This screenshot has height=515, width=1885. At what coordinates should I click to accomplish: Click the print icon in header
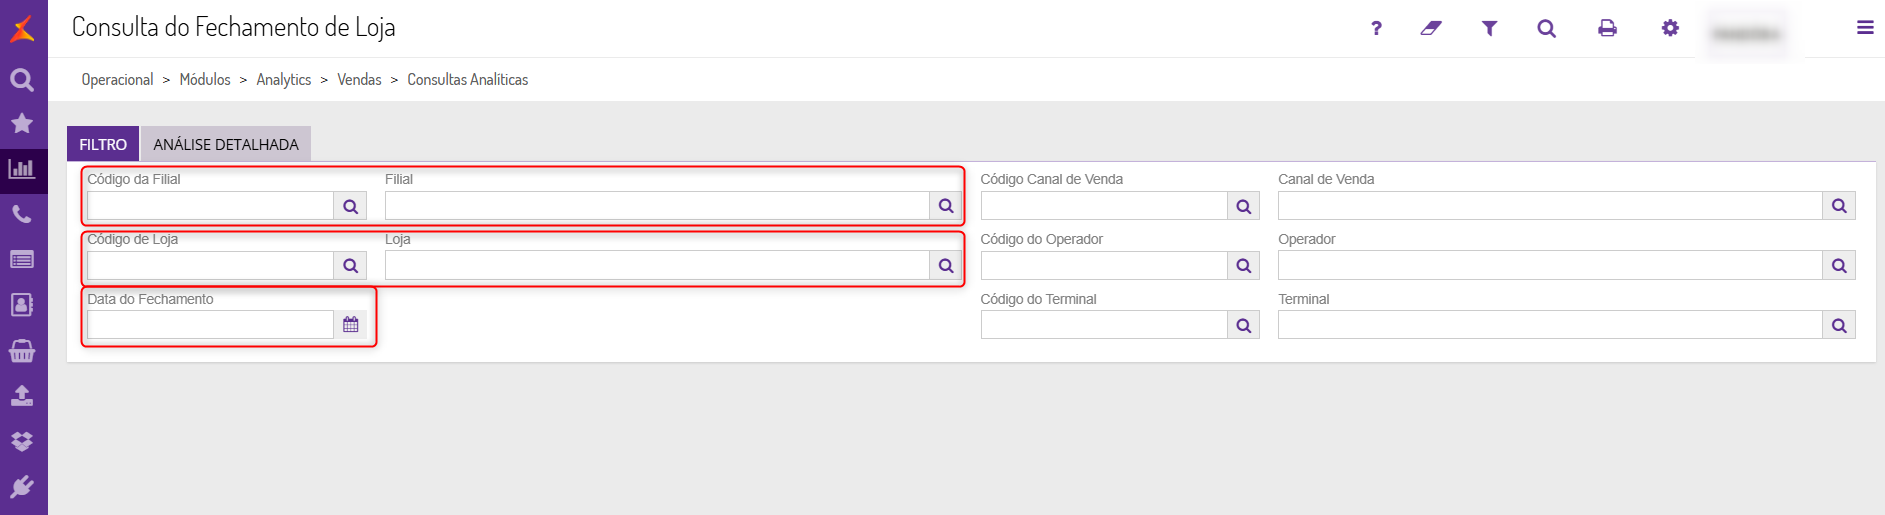point(1607,28)
